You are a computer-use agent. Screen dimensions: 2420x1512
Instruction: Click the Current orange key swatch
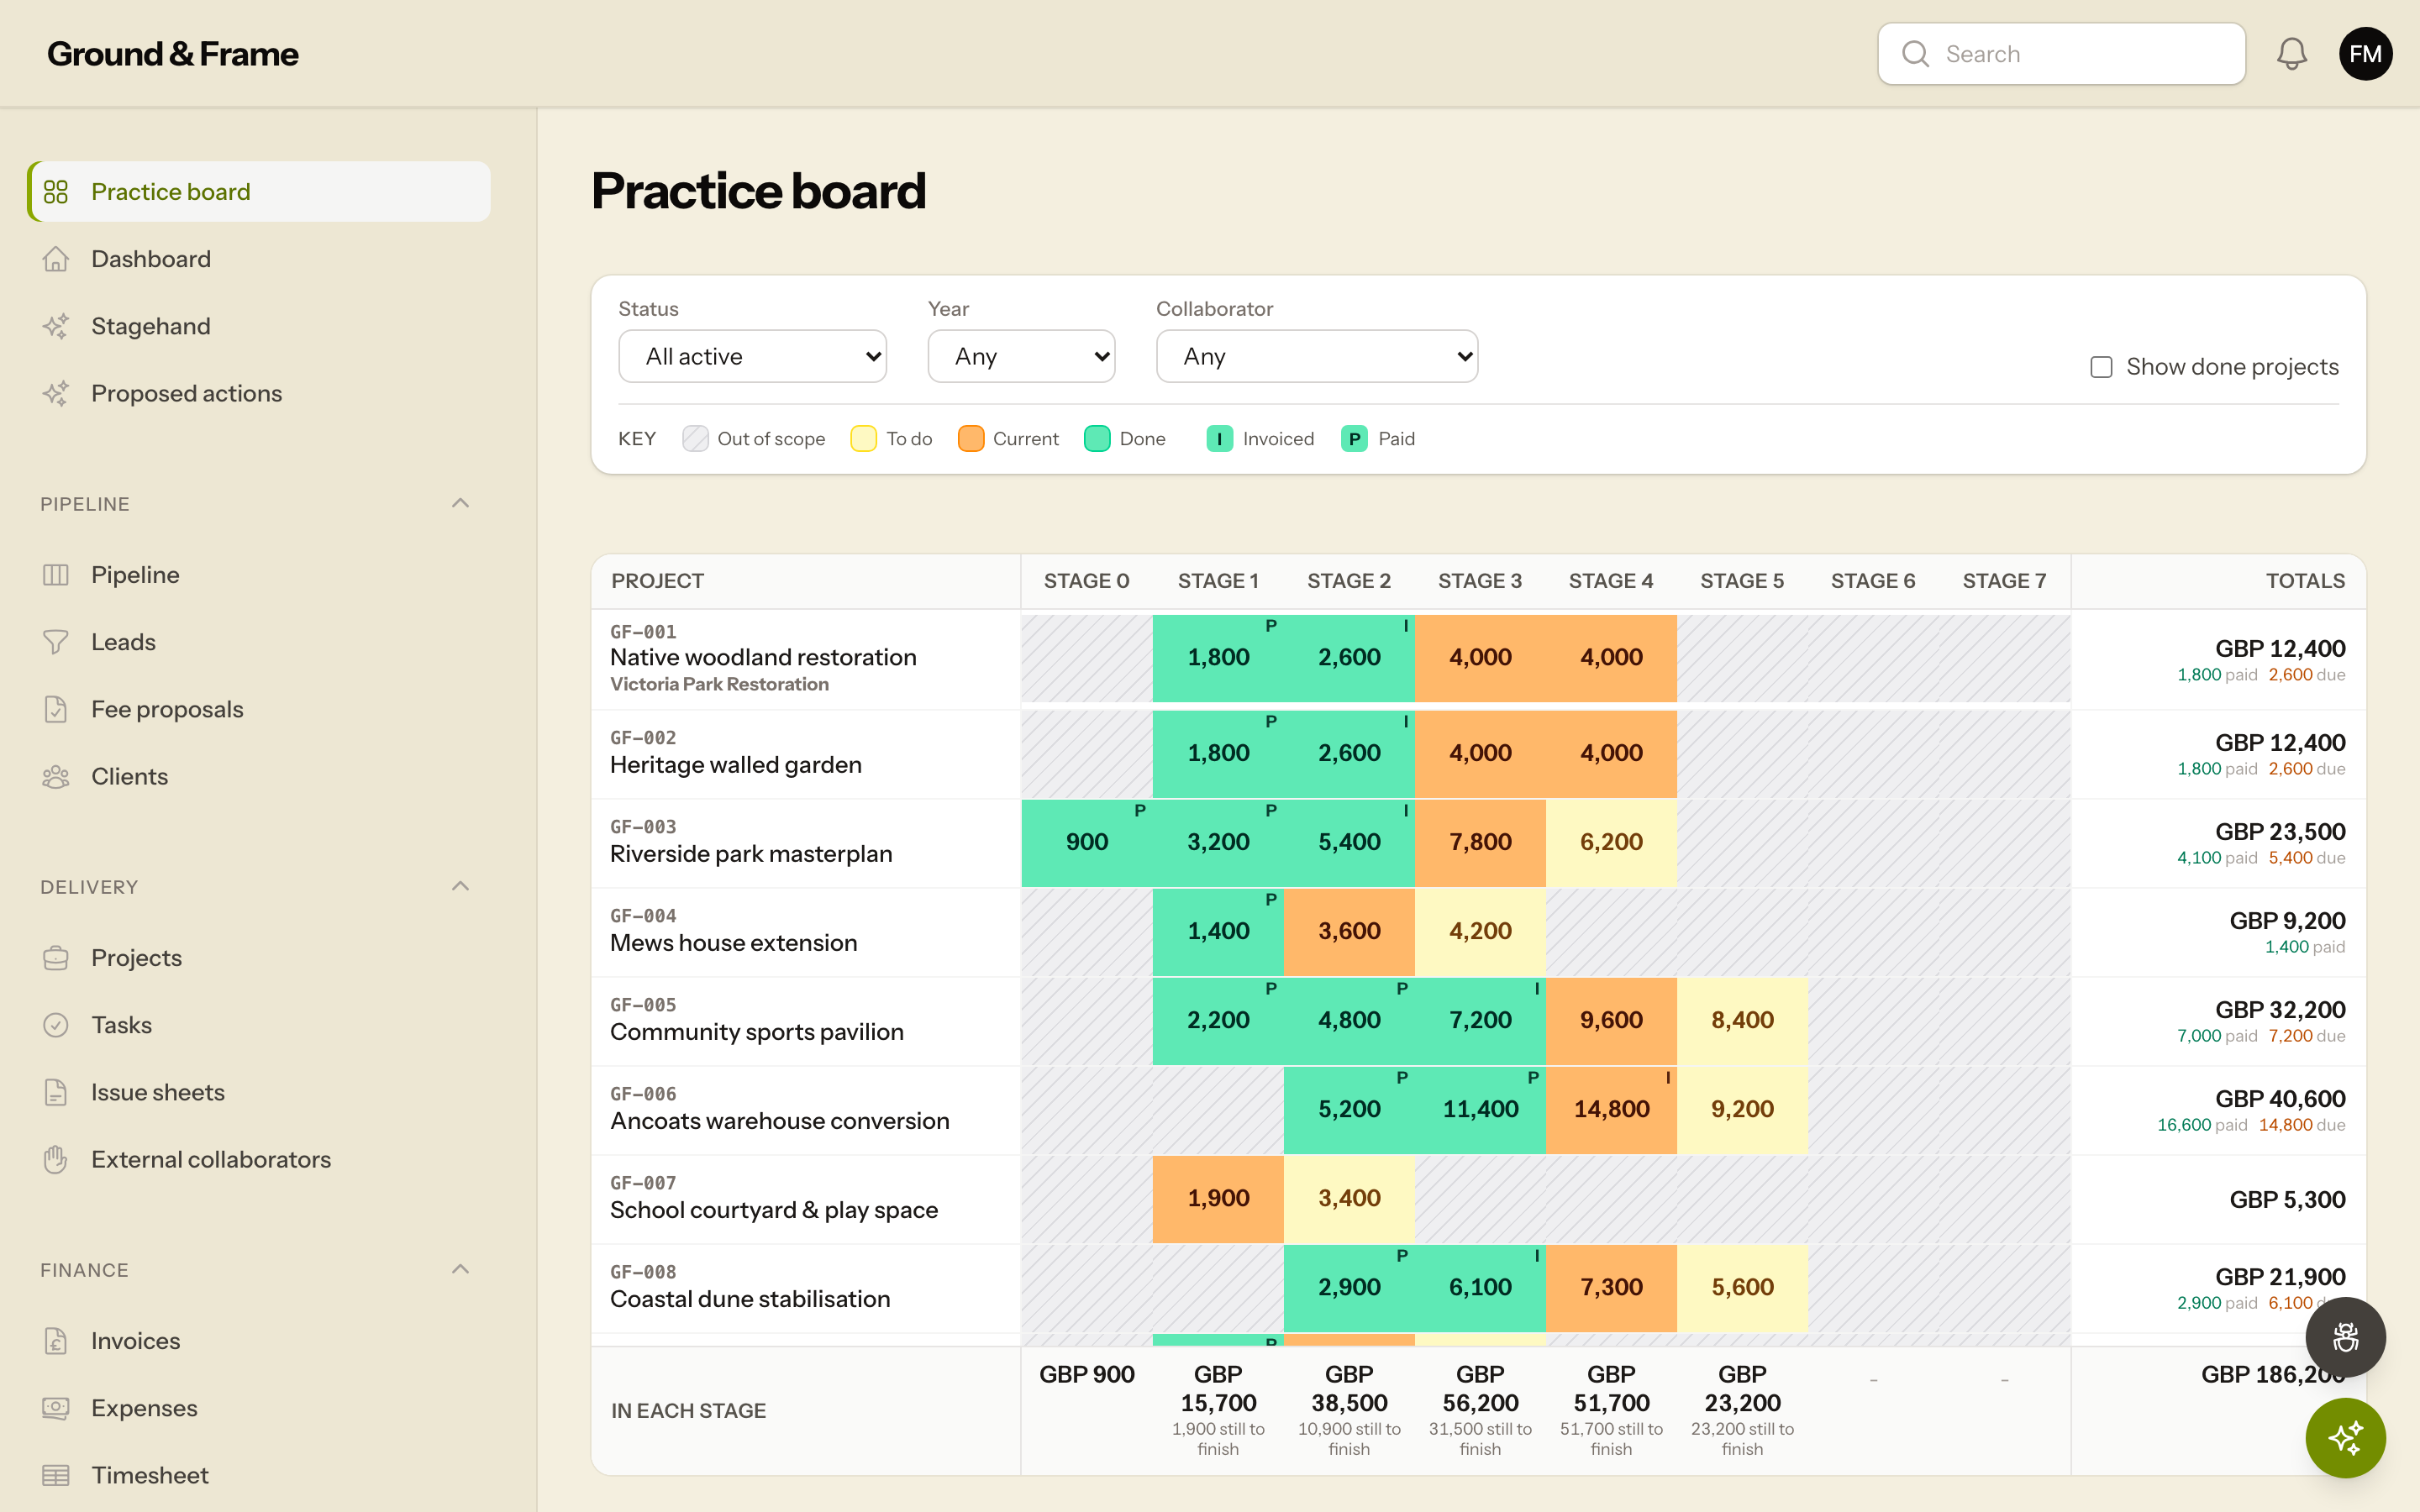(x=970, y=439)
